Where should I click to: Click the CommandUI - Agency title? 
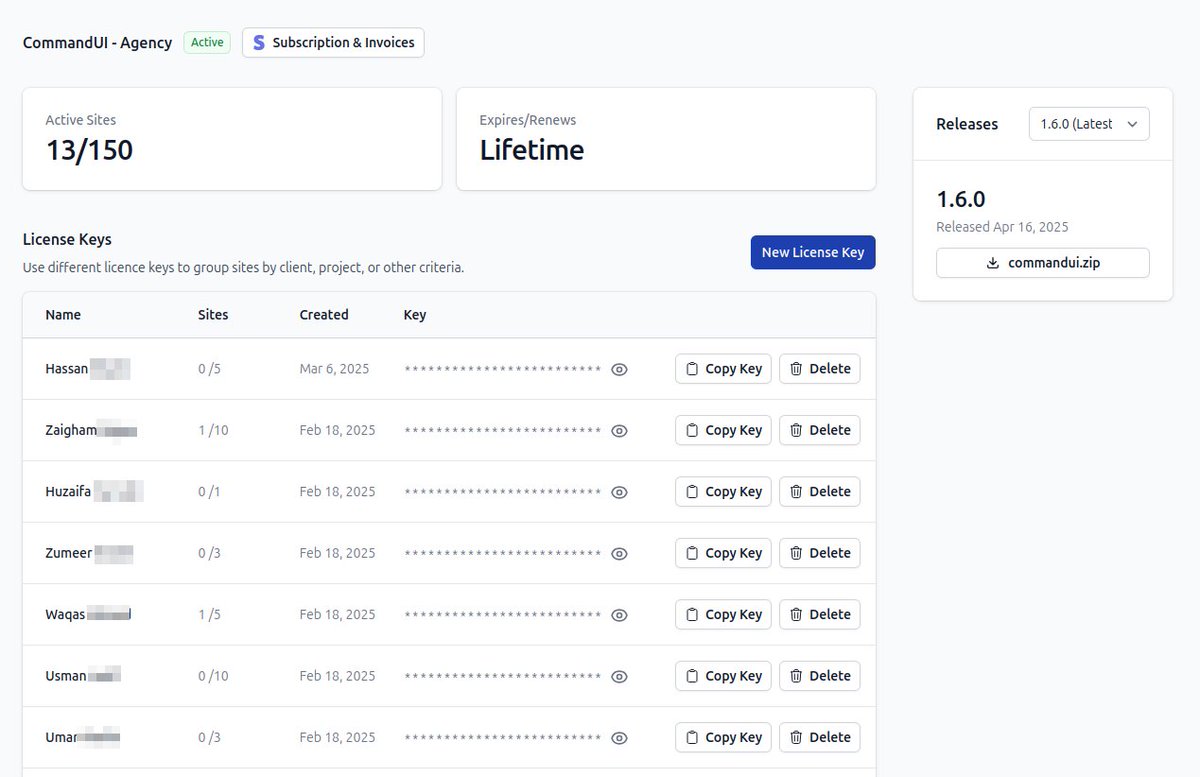coord(97,43)
